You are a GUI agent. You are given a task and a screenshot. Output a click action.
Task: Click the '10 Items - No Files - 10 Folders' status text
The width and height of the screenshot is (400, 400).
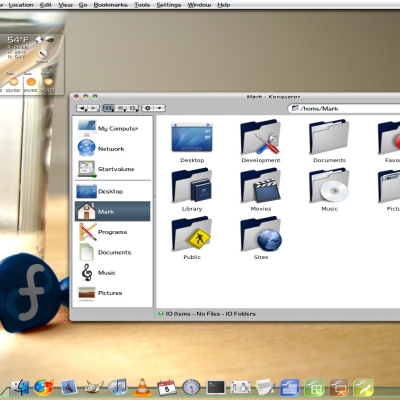pyautogui.click(x=211, y=314)
